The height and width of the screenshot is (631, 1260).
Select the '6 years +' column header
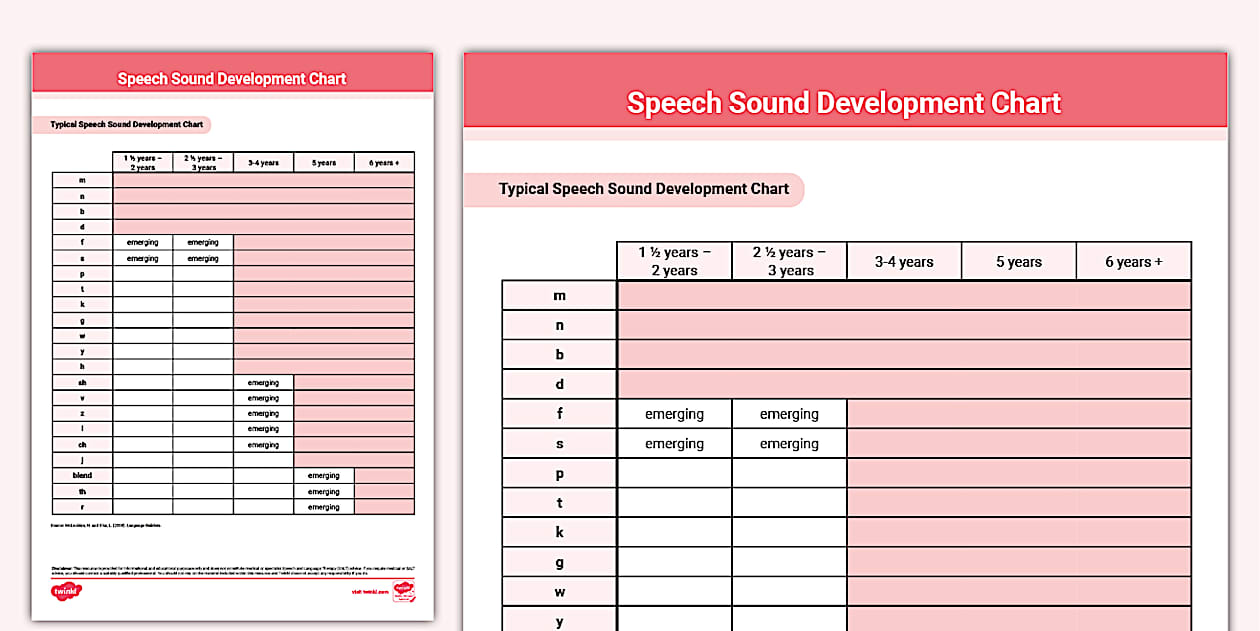[x=1133, y=260]
